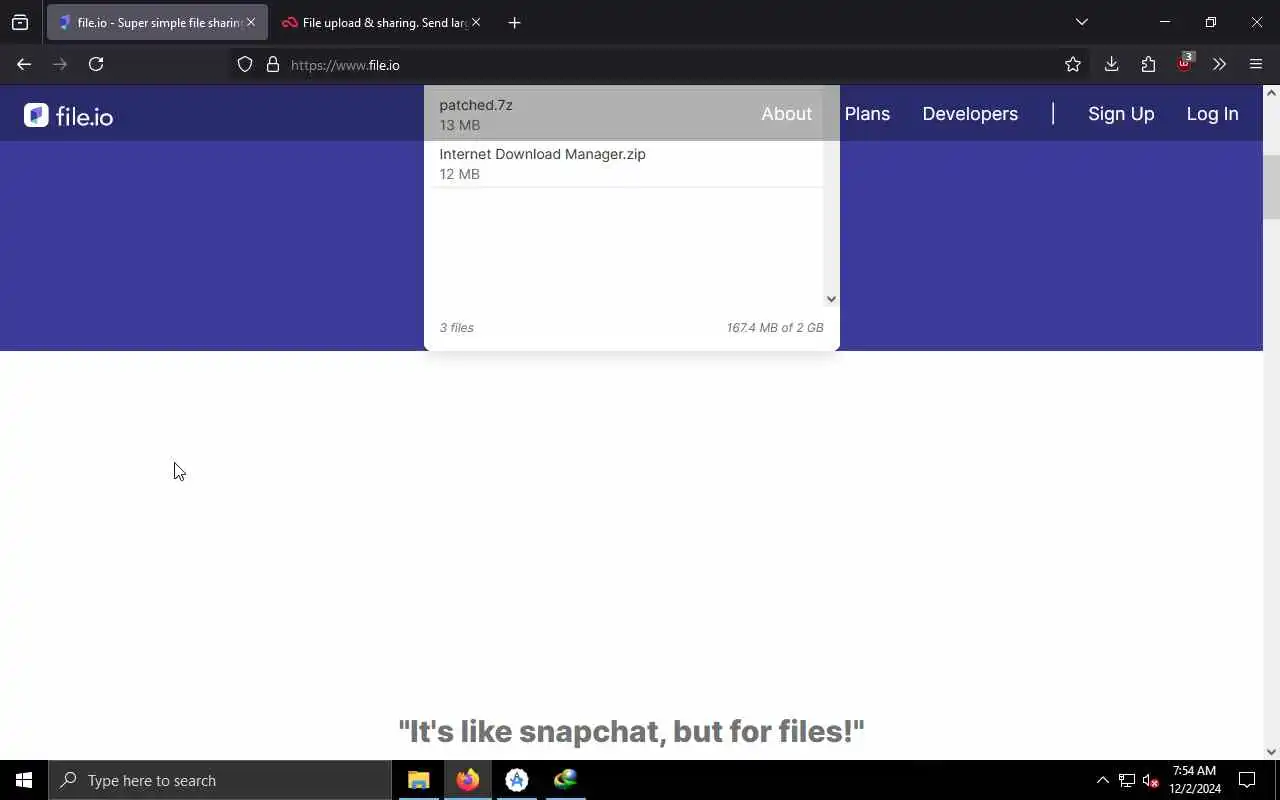The width and height of the screenshot is (1280, 800).
Task: Open Internet Download Manager taskbar icon
Action: (x=565, y=780)
